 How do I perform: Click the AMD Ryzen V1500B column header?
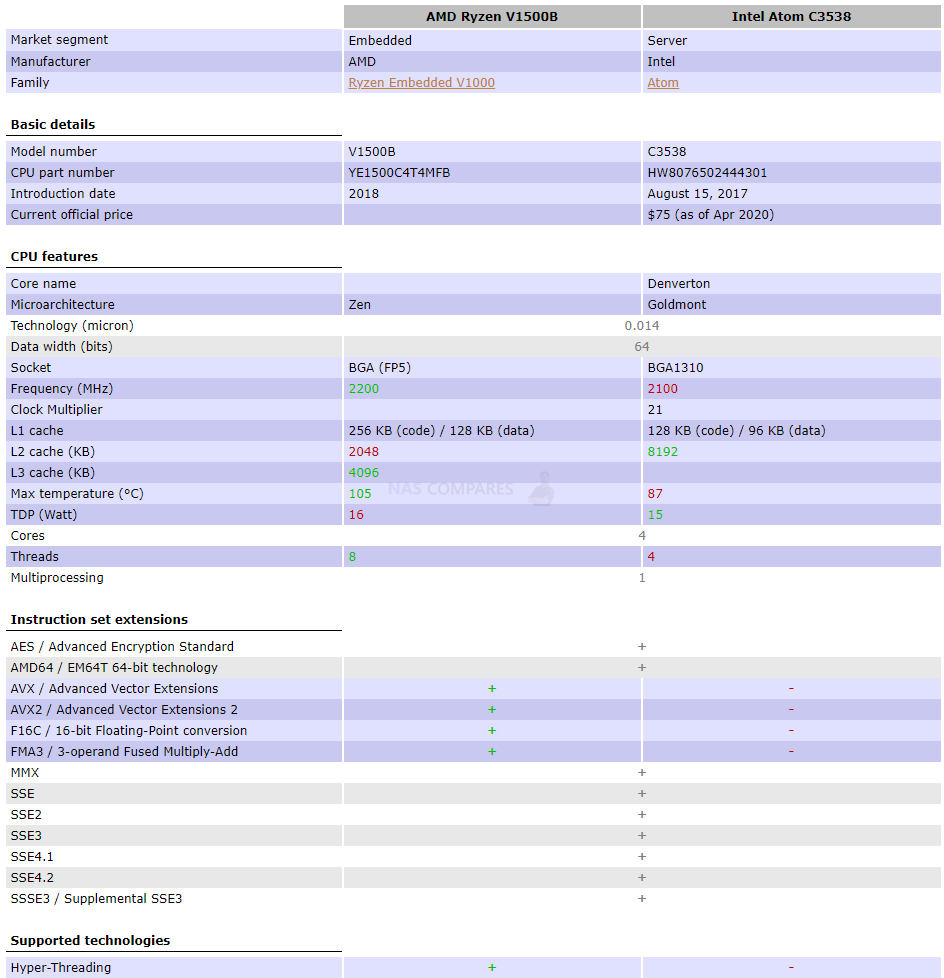pyautogui.click(x=492, y=16)
